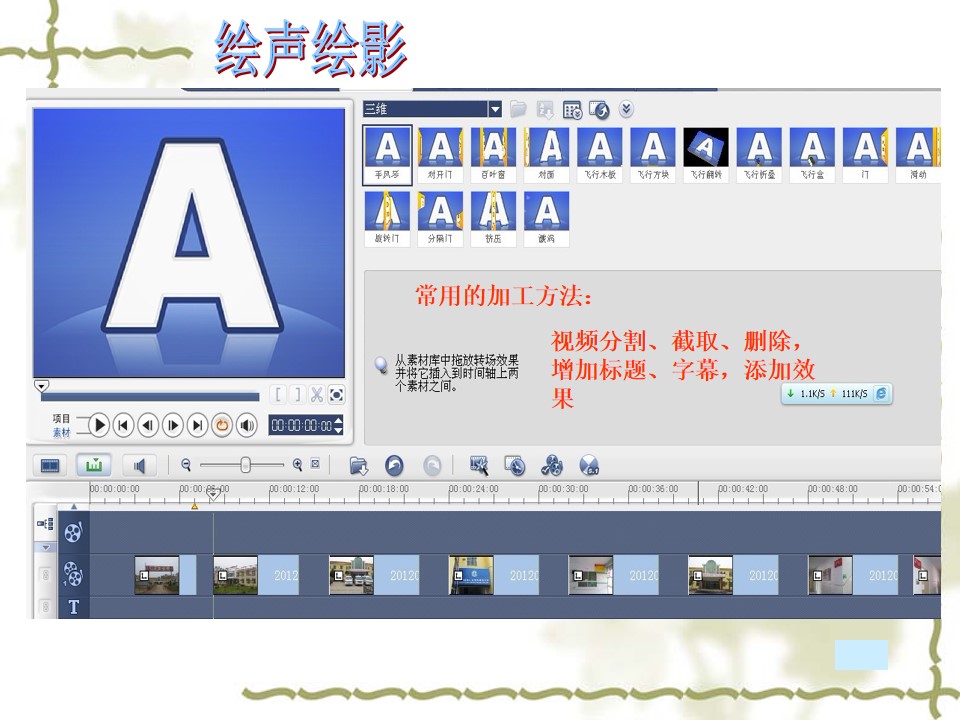Image resolution: width=960 pixels, height=720 pixels.
Task: Open the track manager icon
Action: (x=515, y=466)
